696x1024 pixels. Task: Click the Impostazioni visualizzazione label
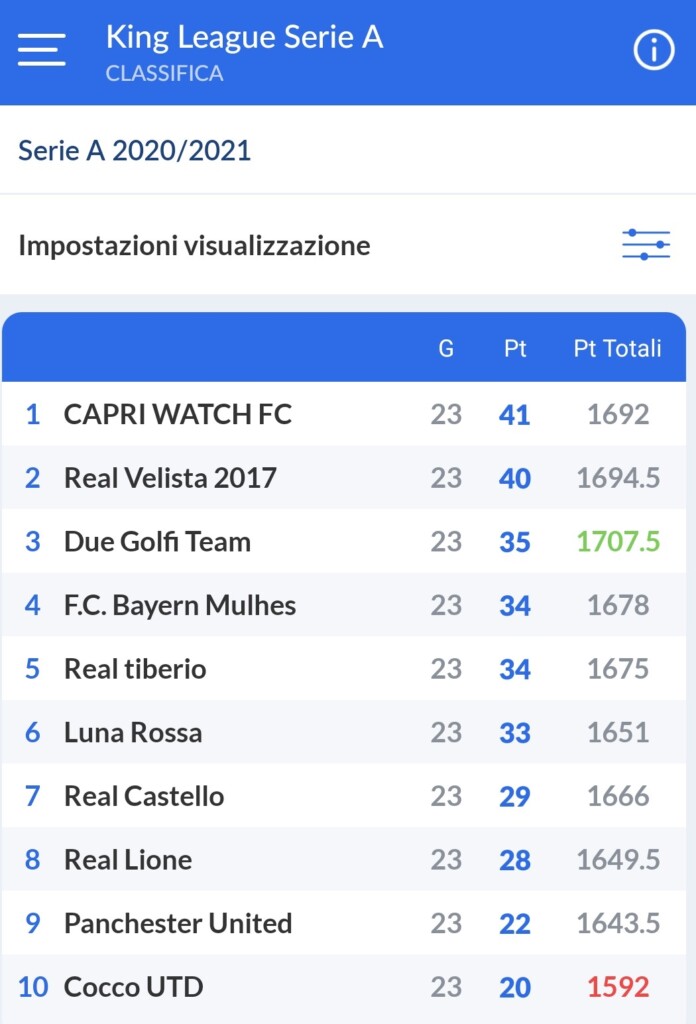194,245
